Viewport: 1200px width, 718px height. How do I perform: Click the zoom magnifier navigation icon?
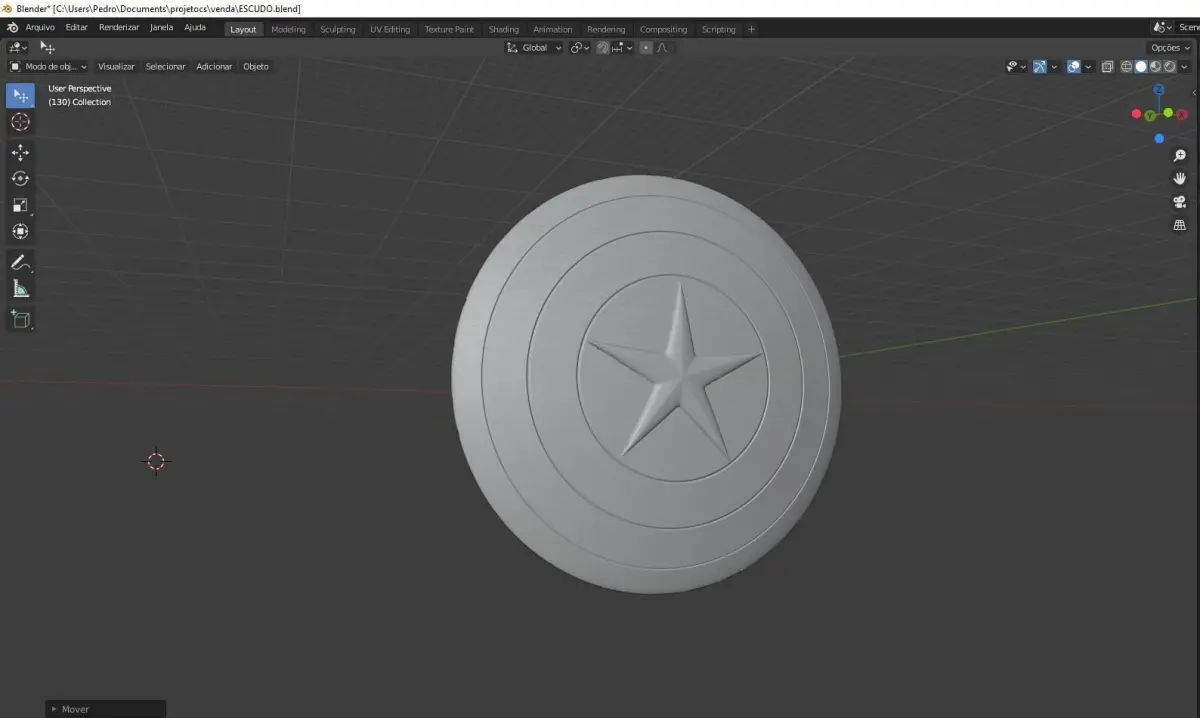pyautogui.click(x=1179, y=156)
